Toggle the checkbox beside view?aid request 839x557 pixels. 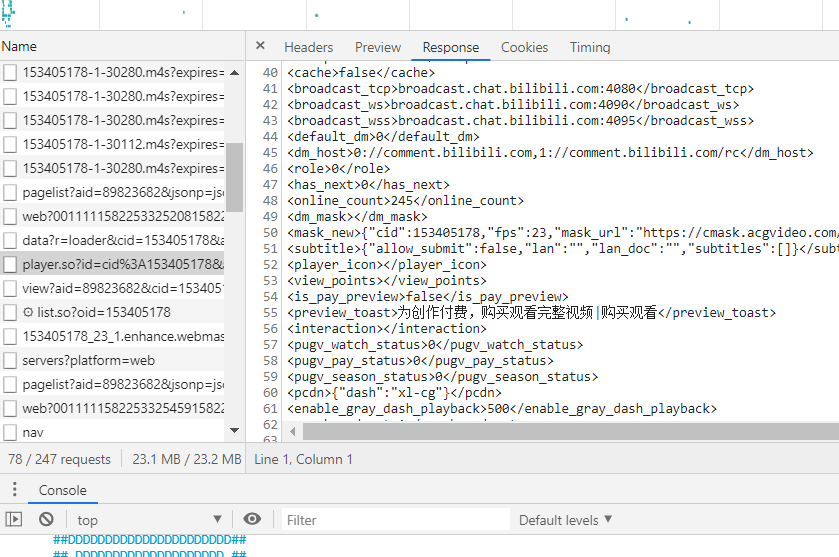coord(10,288)
